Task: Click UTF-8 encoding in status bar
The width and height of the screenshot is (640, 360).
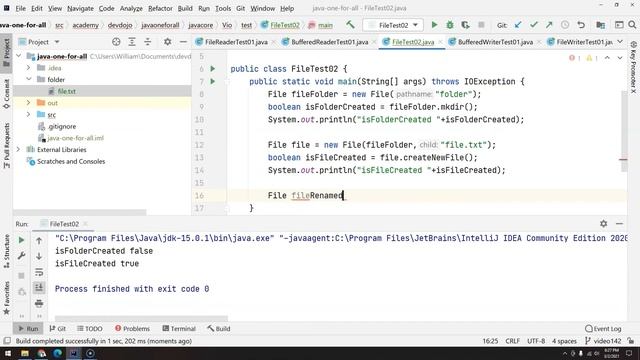Action: click(x=536, y=341)
